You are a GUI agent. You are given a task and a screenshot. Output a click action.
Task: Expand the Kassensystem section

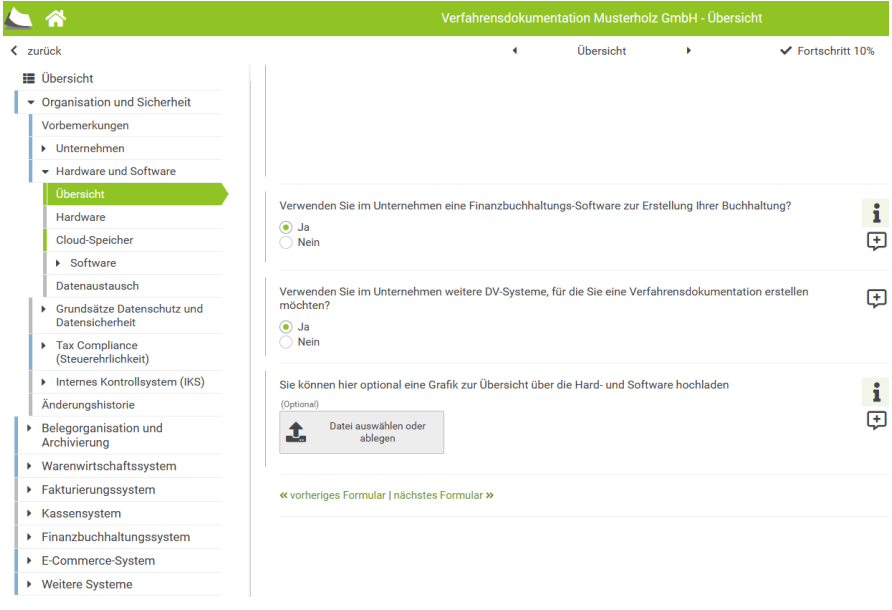[29, 513]
